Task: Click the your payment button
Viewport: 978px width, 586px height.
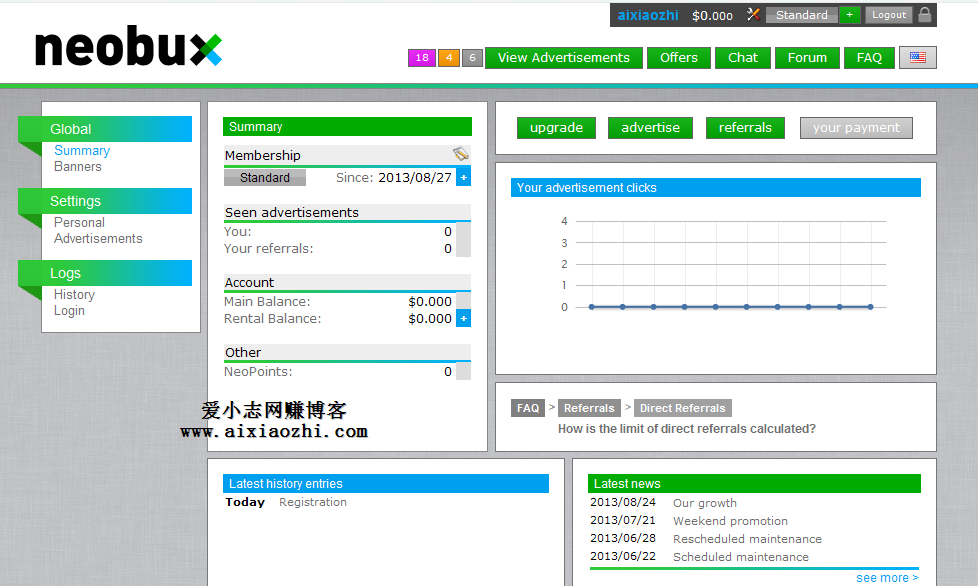Action: pyautogui.click(x=856, y=128)
